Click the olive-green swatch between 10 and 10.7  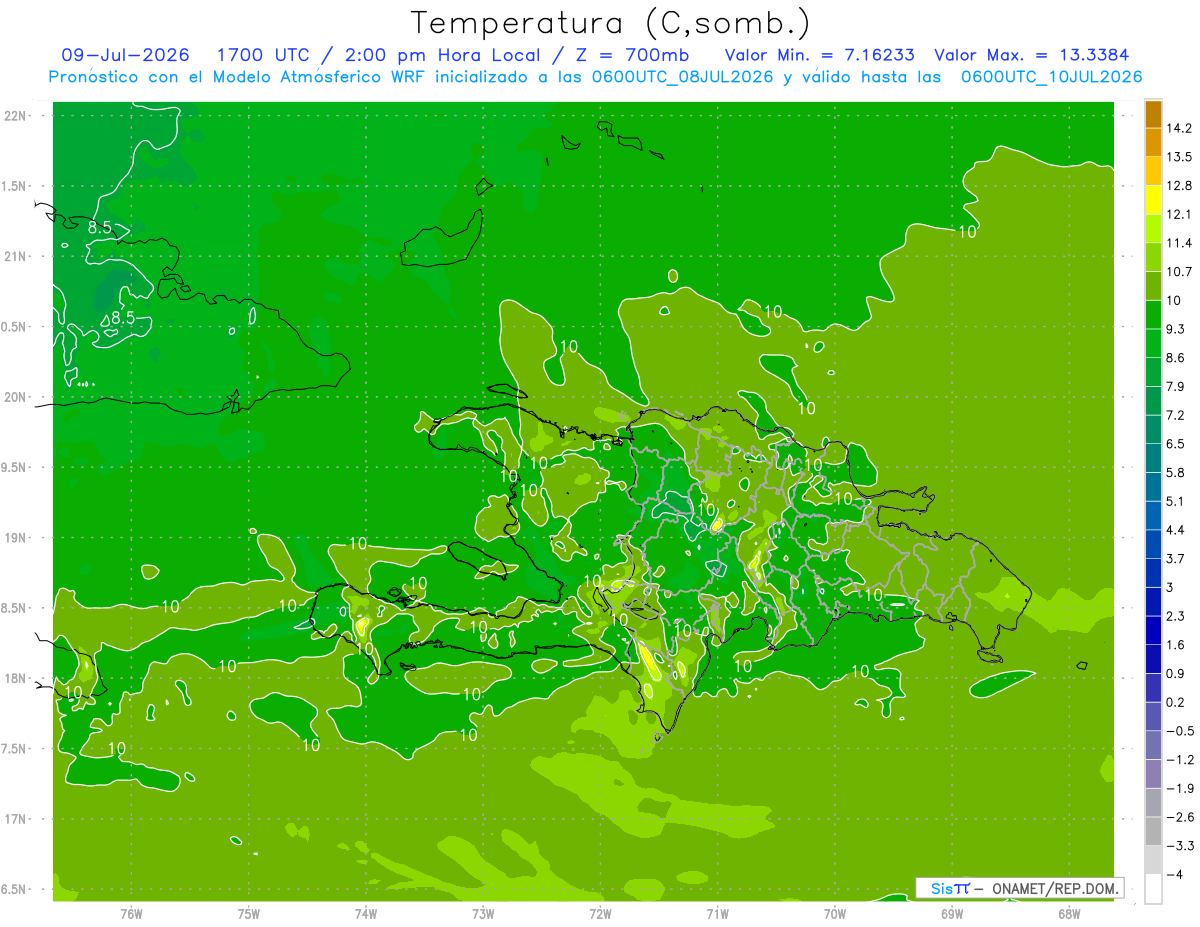[x=1153, y=286]
